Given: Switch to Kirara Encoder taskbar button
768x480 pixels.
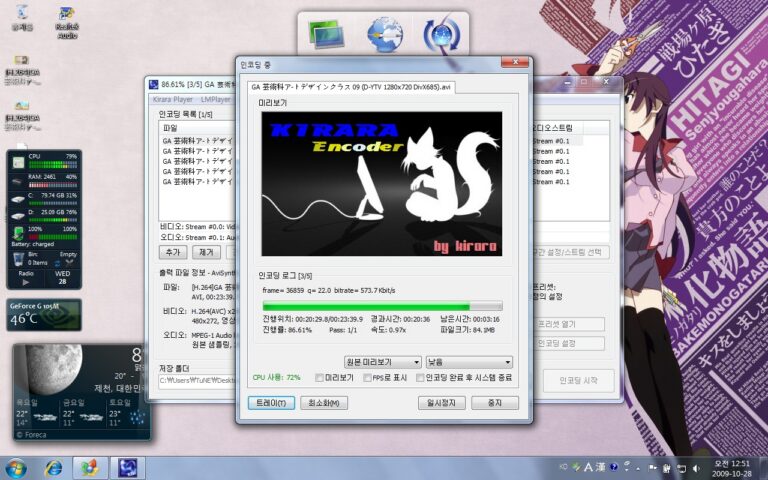Looking at the screenshot, I should (127, 468).
